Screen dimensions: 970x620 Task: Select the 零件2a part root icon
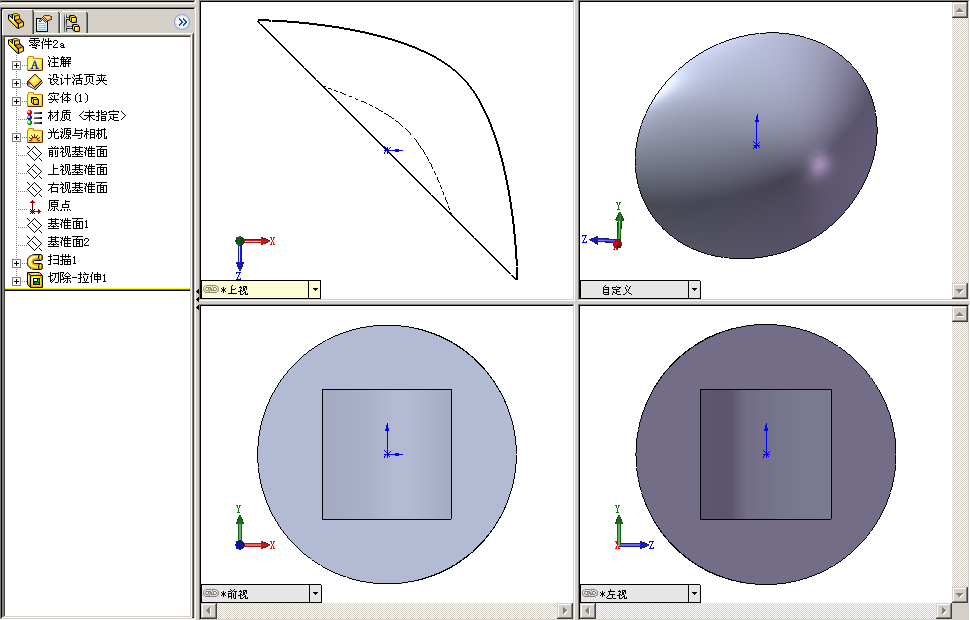pyautogui.click(x=16, y=45)
